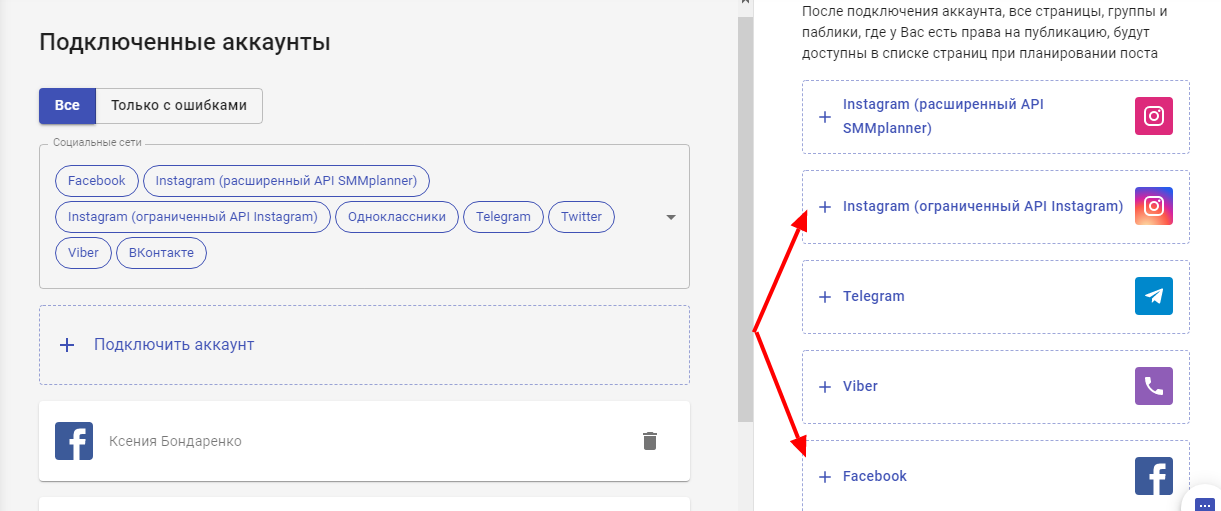
Task: Click the Instagram extended API pink icon
Action: pyautogui.click(x=1153, y=116)
